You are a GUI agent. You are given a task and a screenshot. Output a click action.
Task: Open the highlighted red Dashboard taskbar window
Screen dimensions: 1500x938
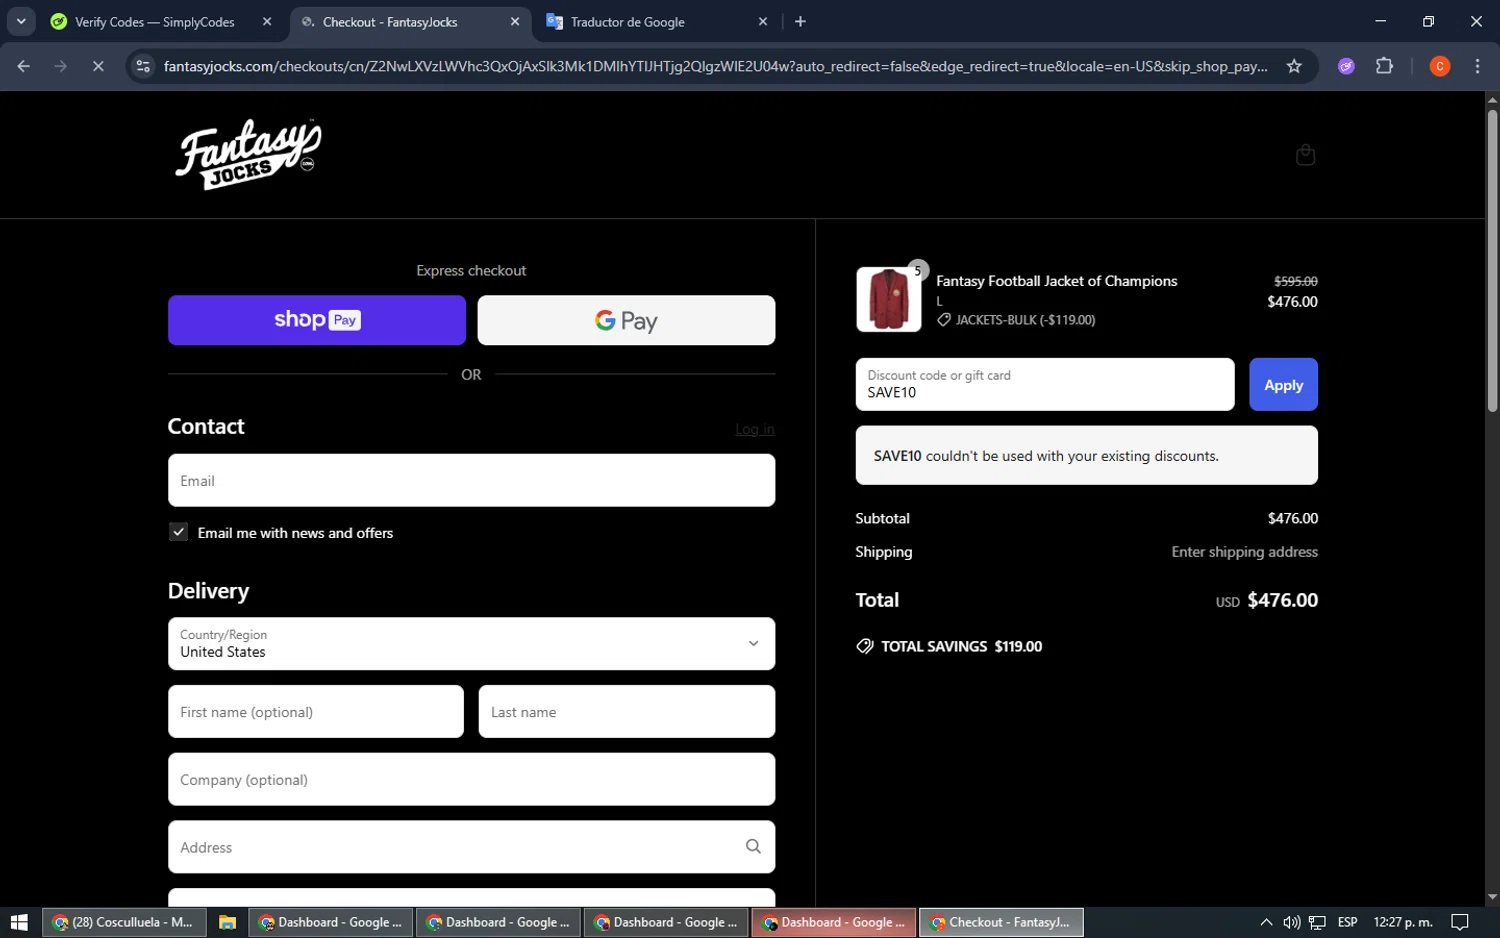(833, 922)
